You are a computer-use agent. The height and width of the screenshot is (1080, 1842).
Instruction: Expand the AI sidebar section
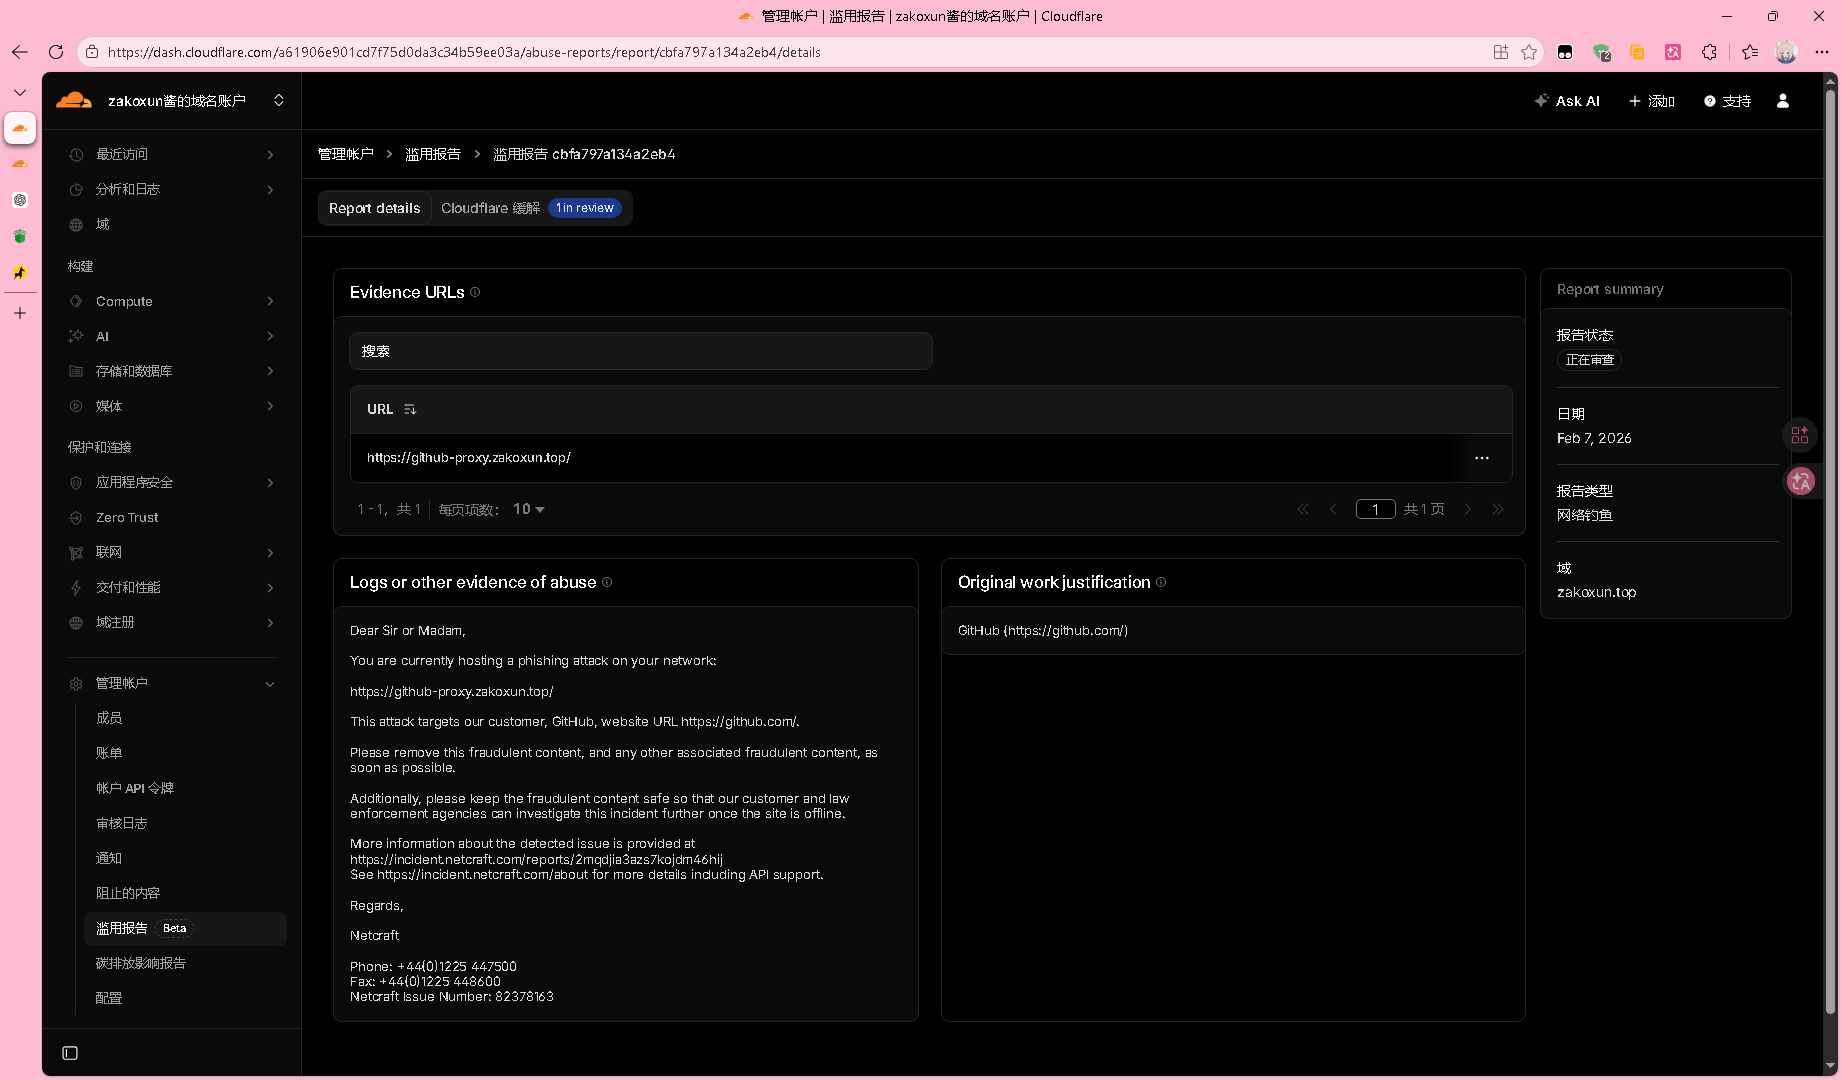172,336
